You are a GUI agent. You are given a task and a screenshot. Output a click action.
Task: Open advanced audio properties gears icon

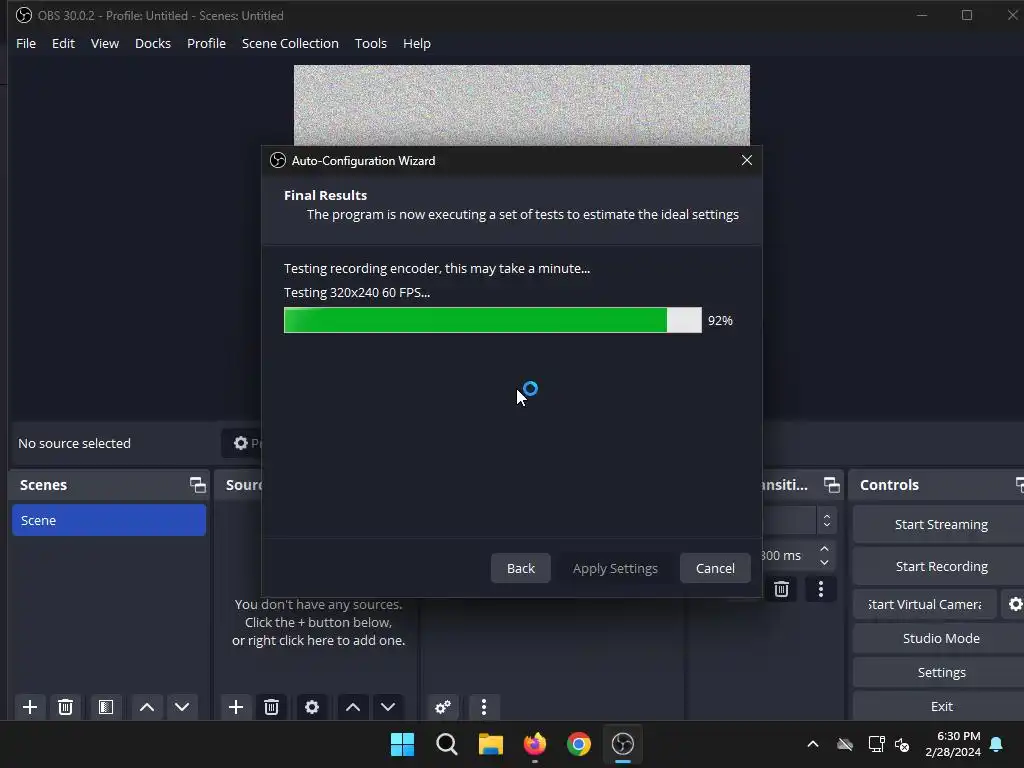(x=443, y=707)
